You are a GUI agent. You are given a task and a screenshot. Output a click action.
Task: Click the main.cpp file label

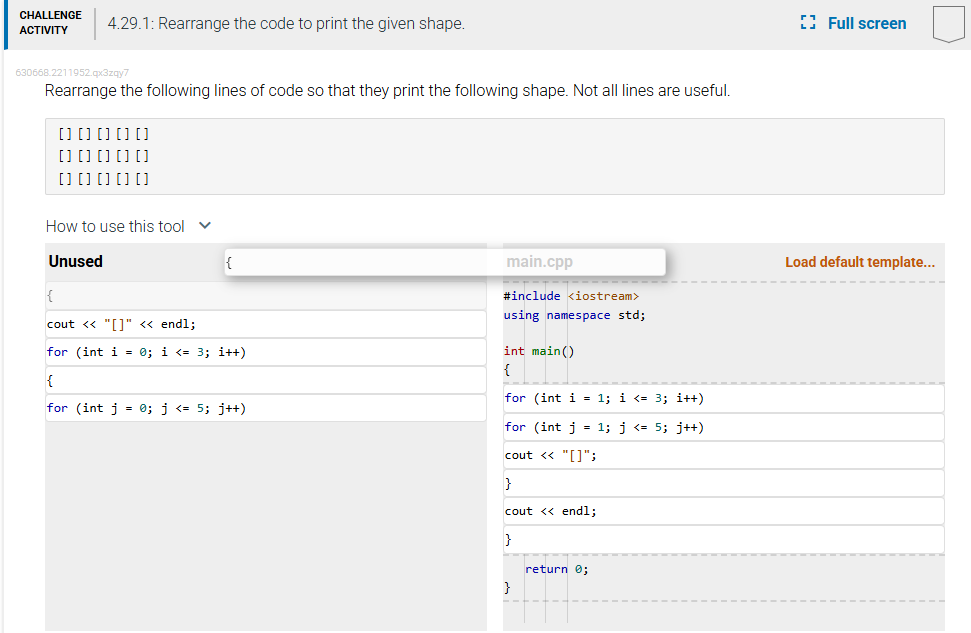click(x=539, y=261)
